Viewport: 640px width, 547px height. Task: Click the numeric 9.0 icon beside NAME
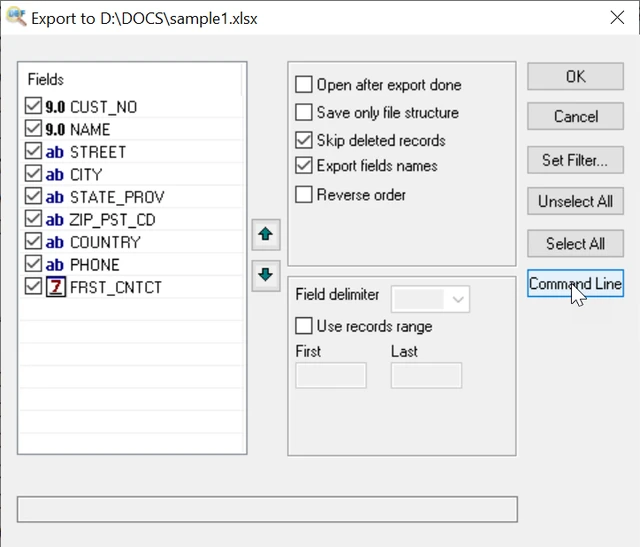coord(55,129)
